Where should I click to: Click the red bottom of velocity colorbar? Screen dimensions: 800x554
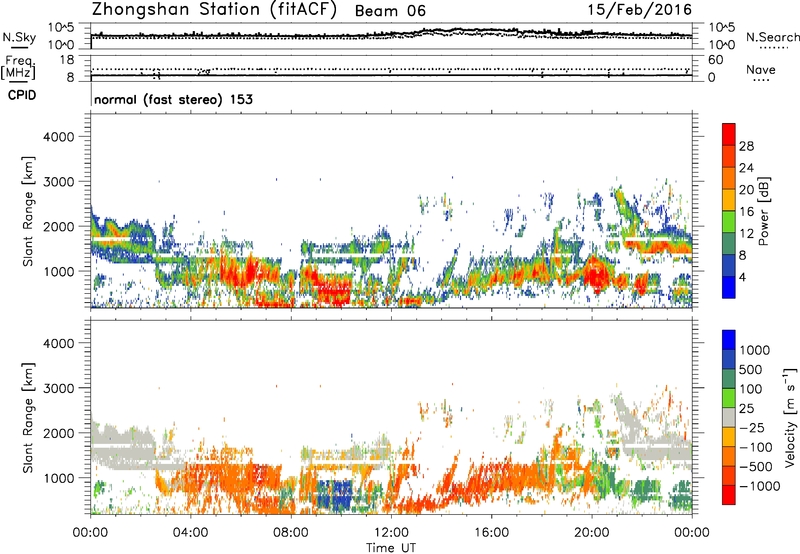[729, 495]
